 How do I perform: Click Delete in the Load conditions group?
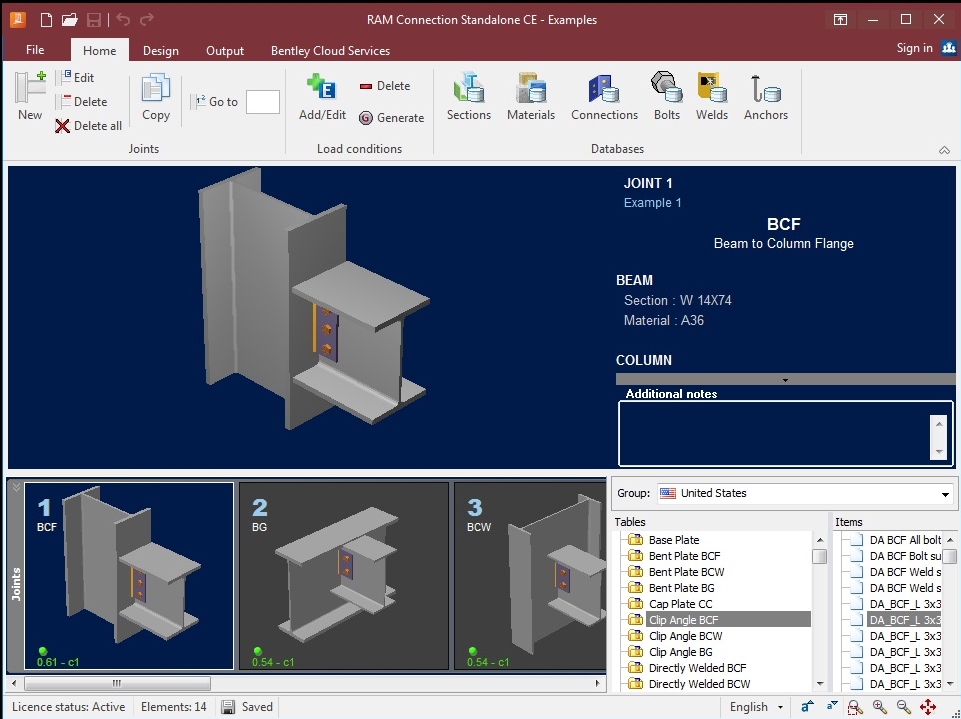click(385, 86)
